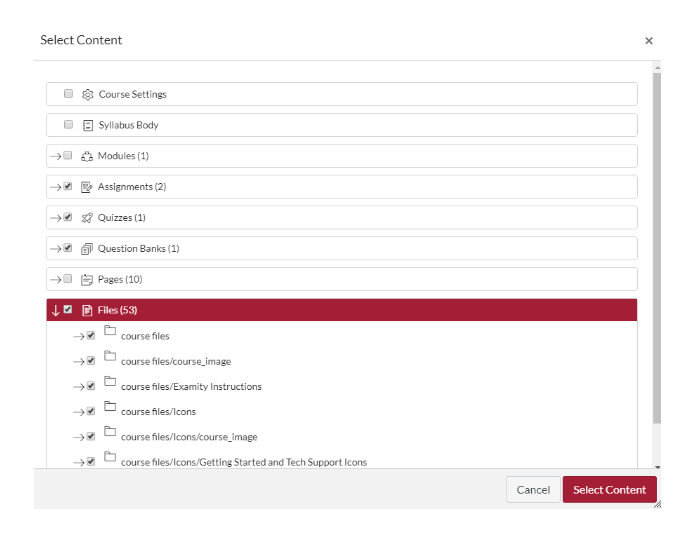This screenshot has height=548, width=700.
Task: Check the Syllabus Body checkbox
Action: coord(68,124)
